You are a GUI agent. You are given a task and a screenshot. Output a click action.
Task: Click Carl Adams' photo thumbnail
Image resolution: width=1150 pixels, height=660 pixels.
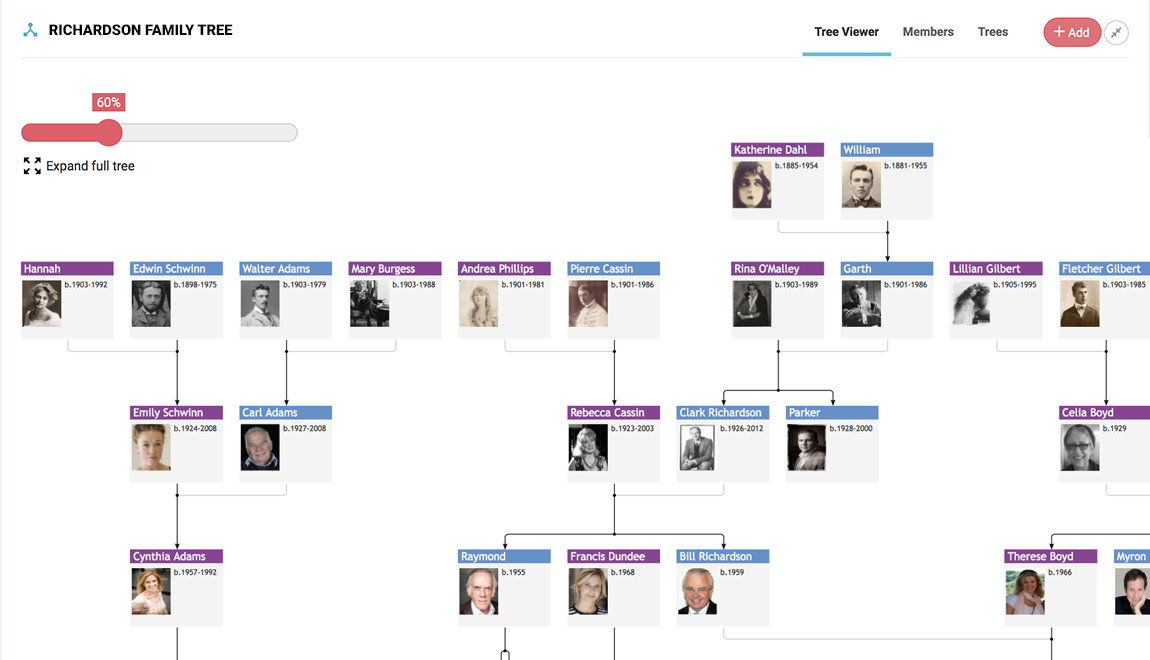[x=260, y=447]
